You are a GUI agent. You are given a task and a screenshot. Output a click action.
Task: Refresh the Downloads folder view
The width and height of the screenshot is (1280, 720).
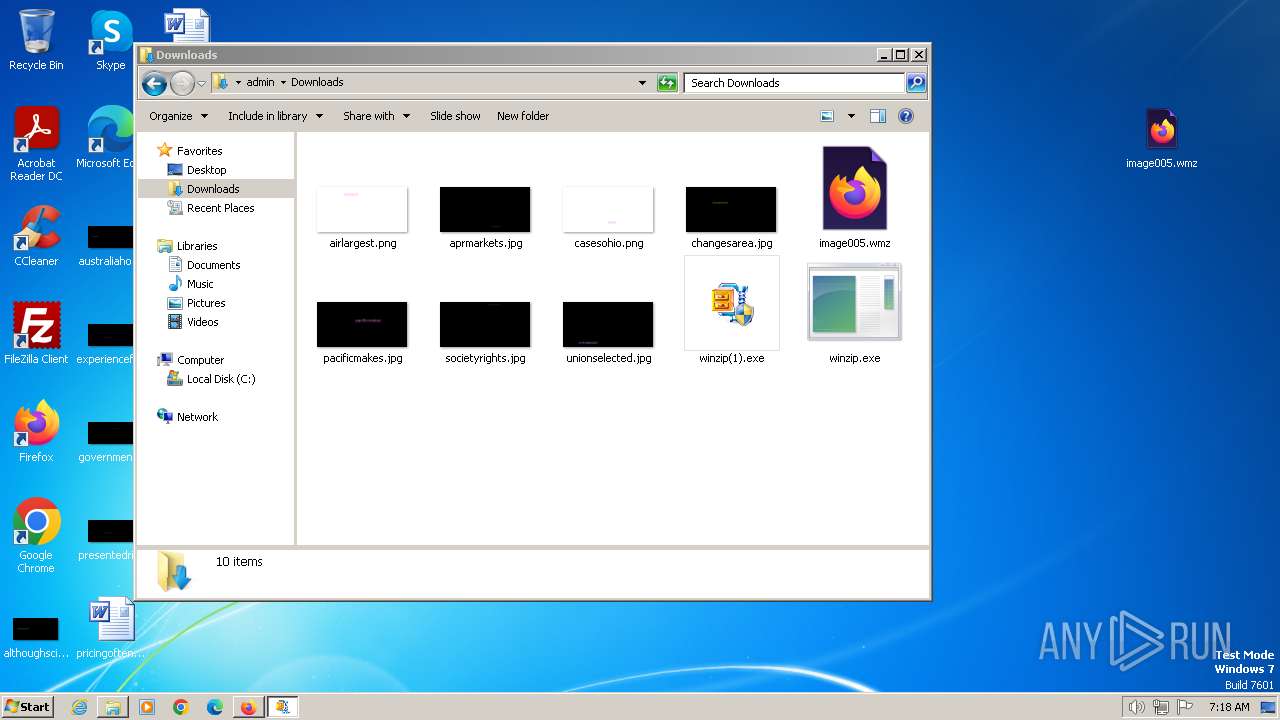(x=667, y=83)
